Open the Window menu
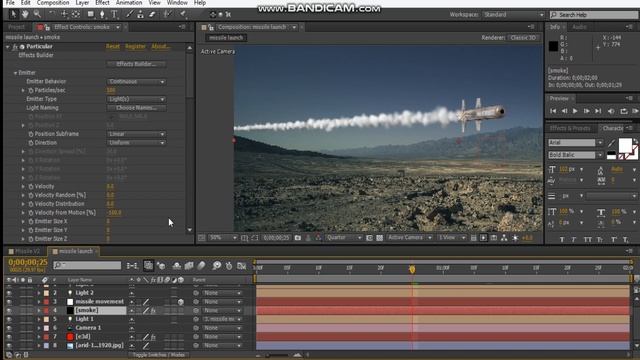The image size is (640, 360). click(177, 3)
